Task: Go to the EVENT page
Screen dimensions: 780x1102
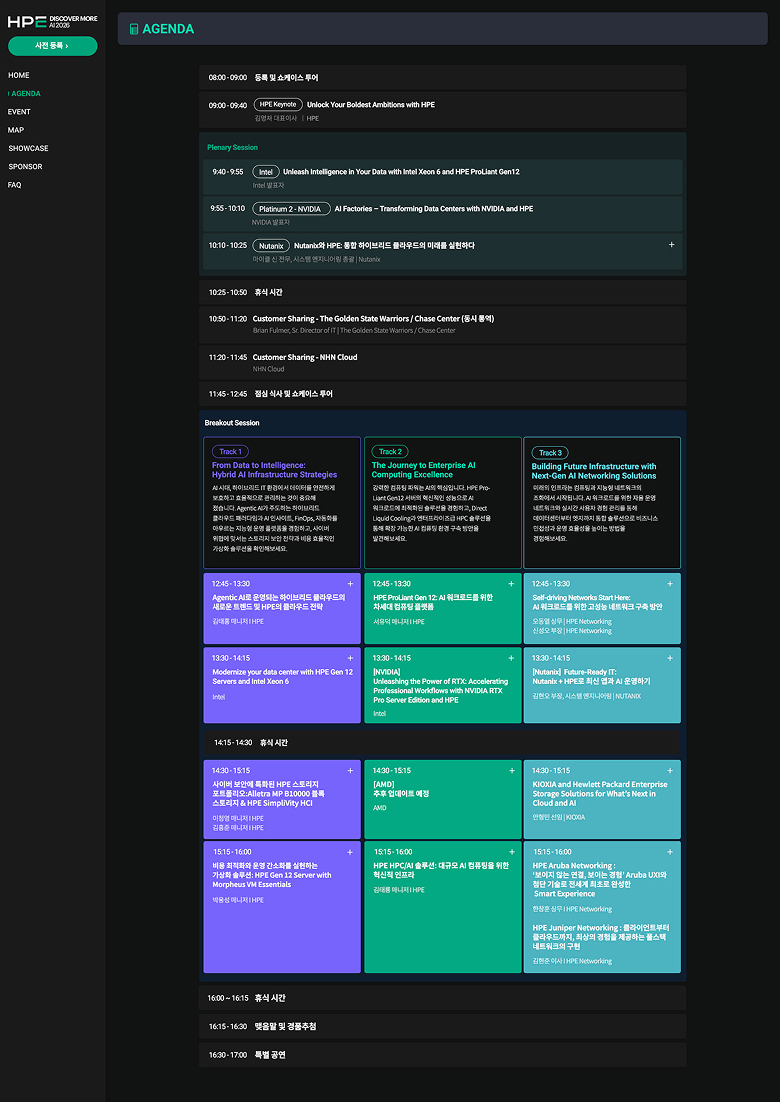Action: pyautogui.click(x=20, y=112)
